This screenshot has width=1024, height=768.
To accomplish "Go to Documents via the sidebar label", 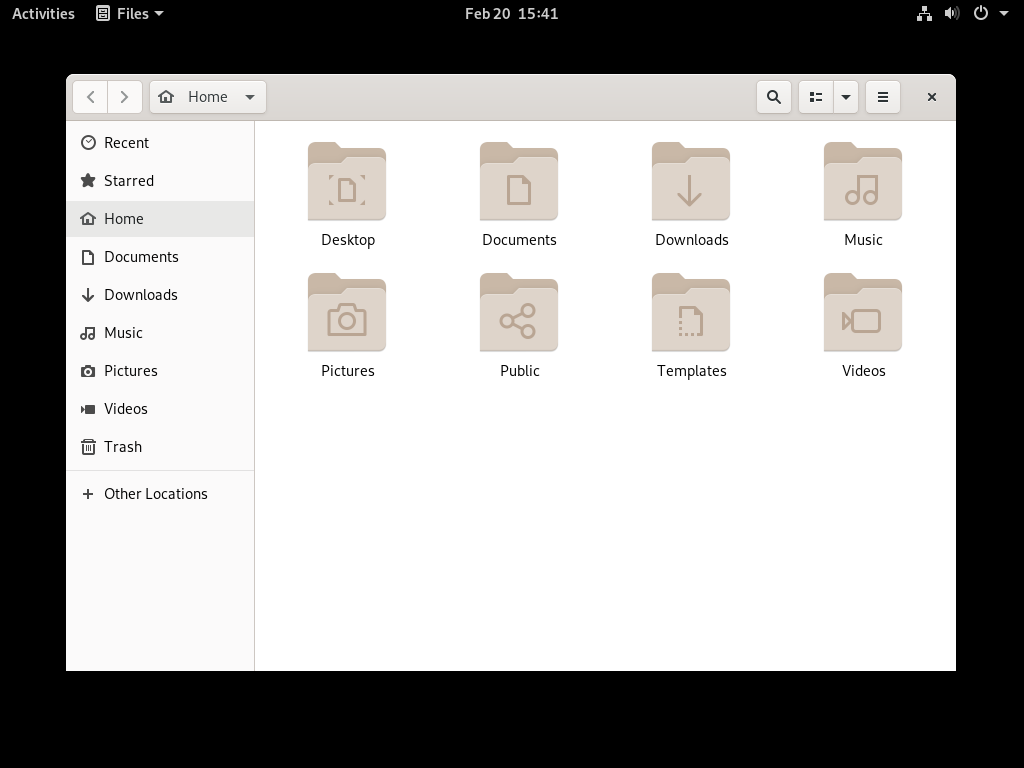I will (x=141, y=257).
